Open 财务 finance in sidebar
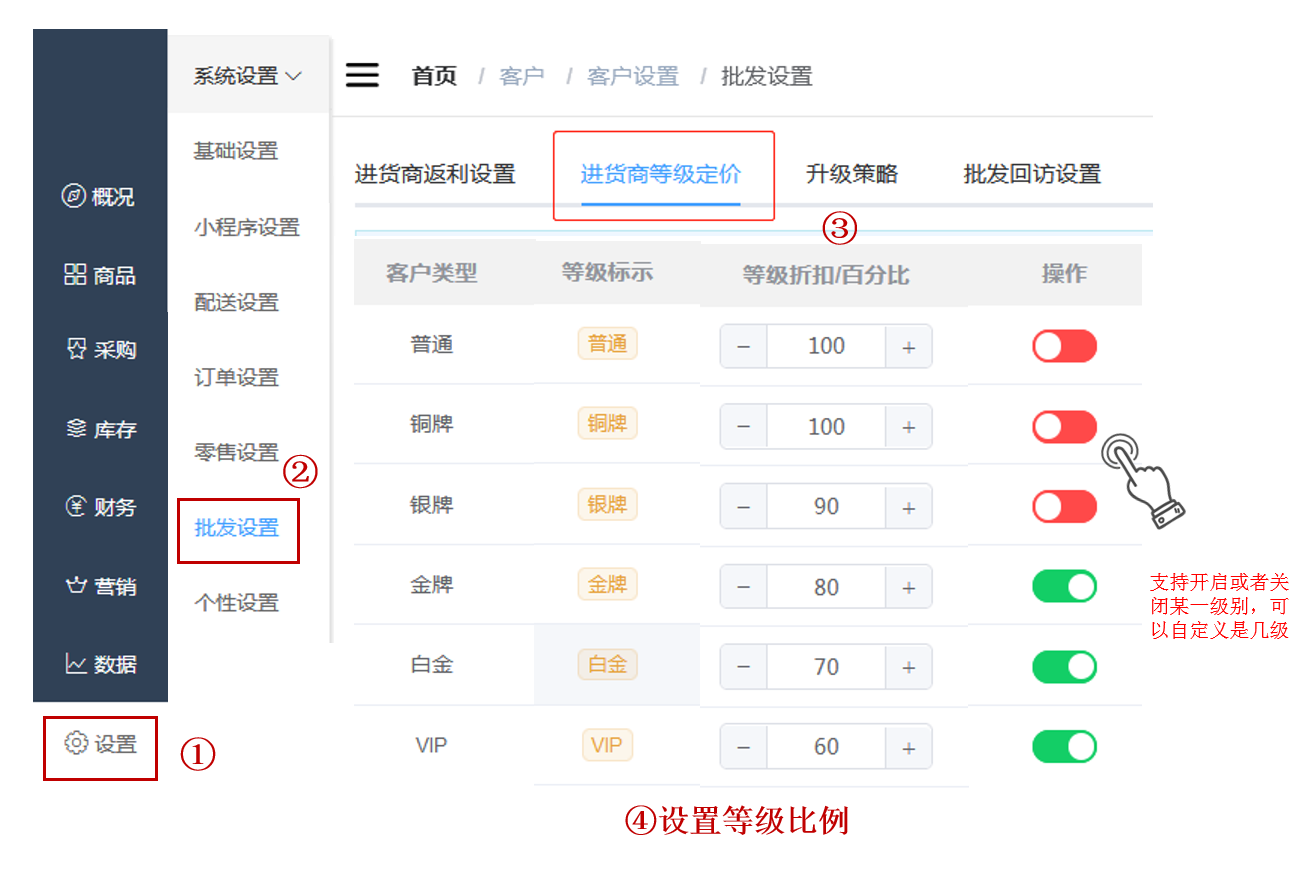The image size is (1303, 869). (99, 507)
